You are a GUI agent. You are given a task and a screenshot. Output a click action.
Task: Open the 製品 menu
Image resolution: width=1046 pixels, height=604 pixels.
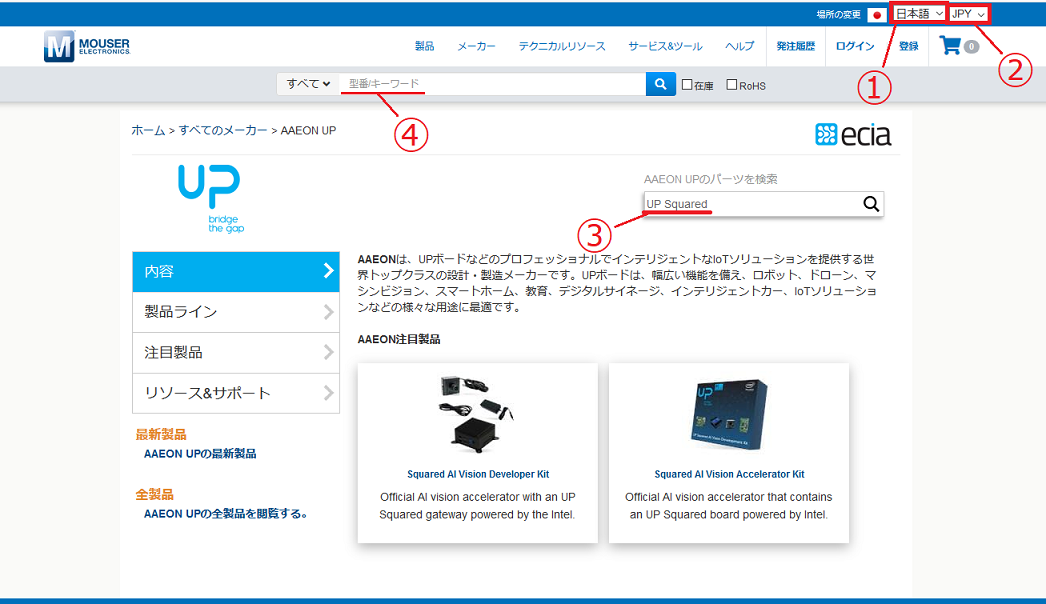(424, 46)
